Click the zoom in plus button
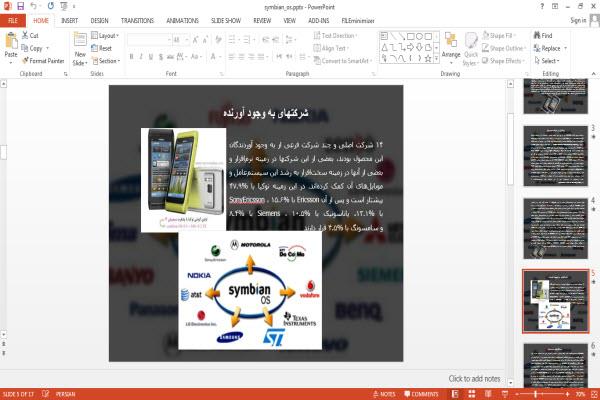This screenshot has width=600, height=400. (x=567, y=394)
